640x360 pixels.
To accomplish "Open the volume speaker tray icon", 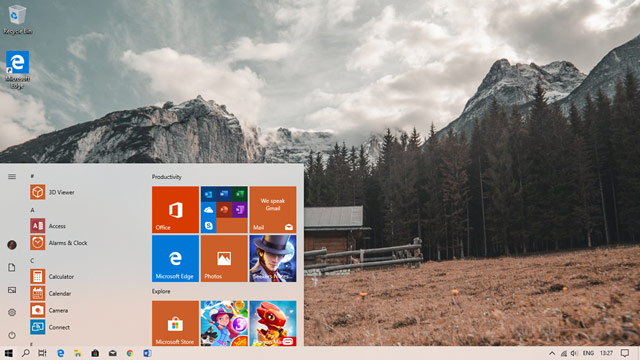I will point(574,353).
